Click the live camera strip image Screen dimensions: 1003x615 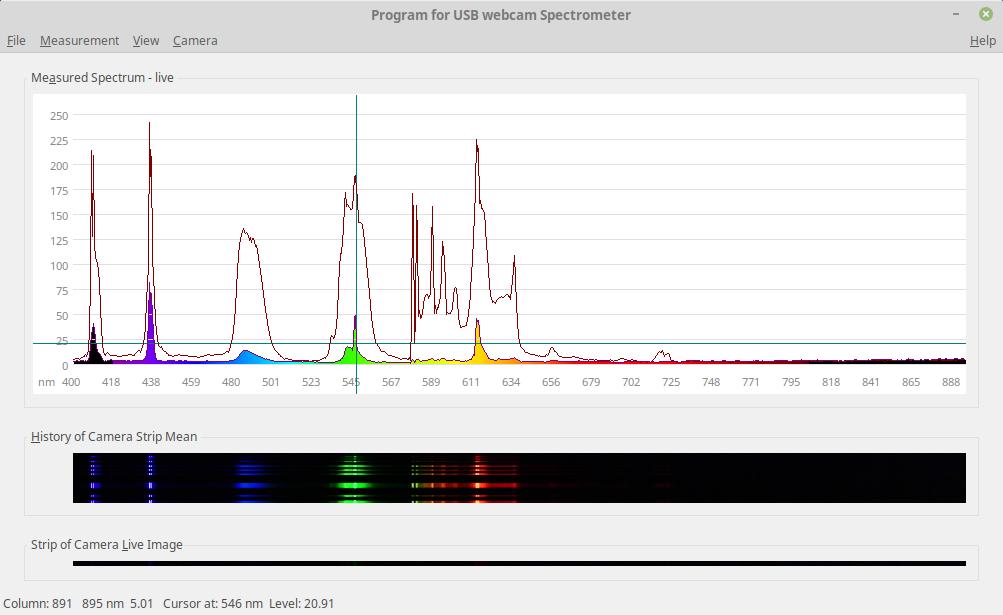point(519,564)
